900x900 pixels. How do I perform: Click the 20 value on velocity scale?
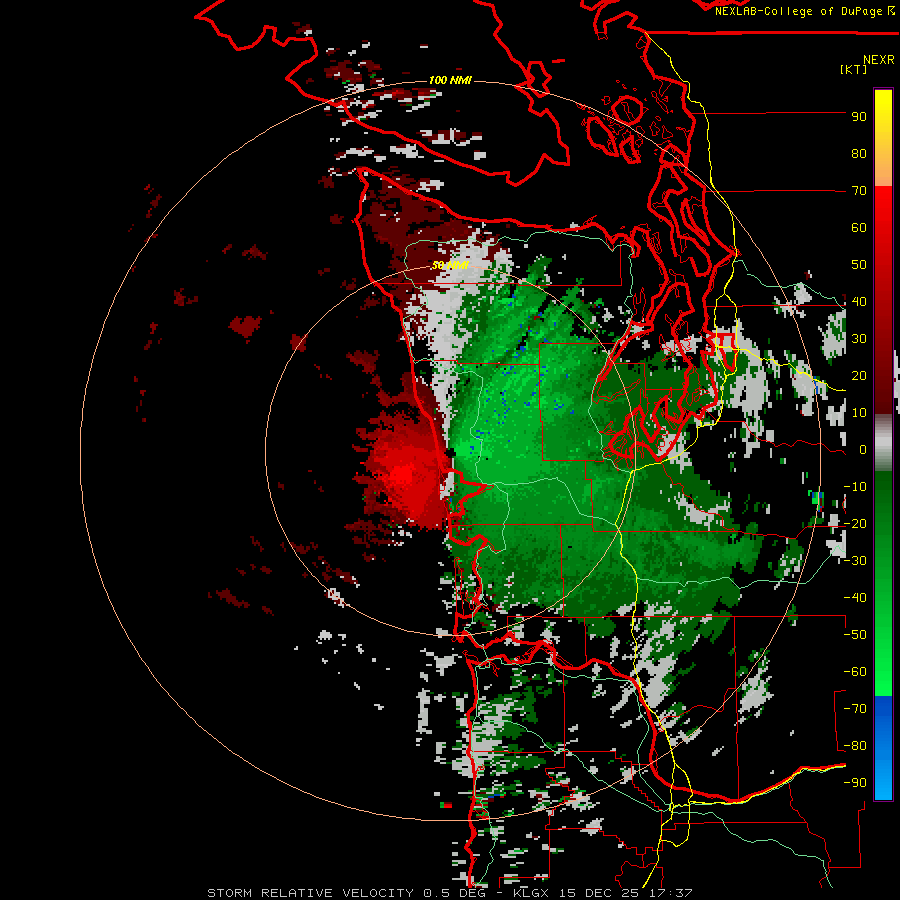pyautogui.click(x=859, y=376)
